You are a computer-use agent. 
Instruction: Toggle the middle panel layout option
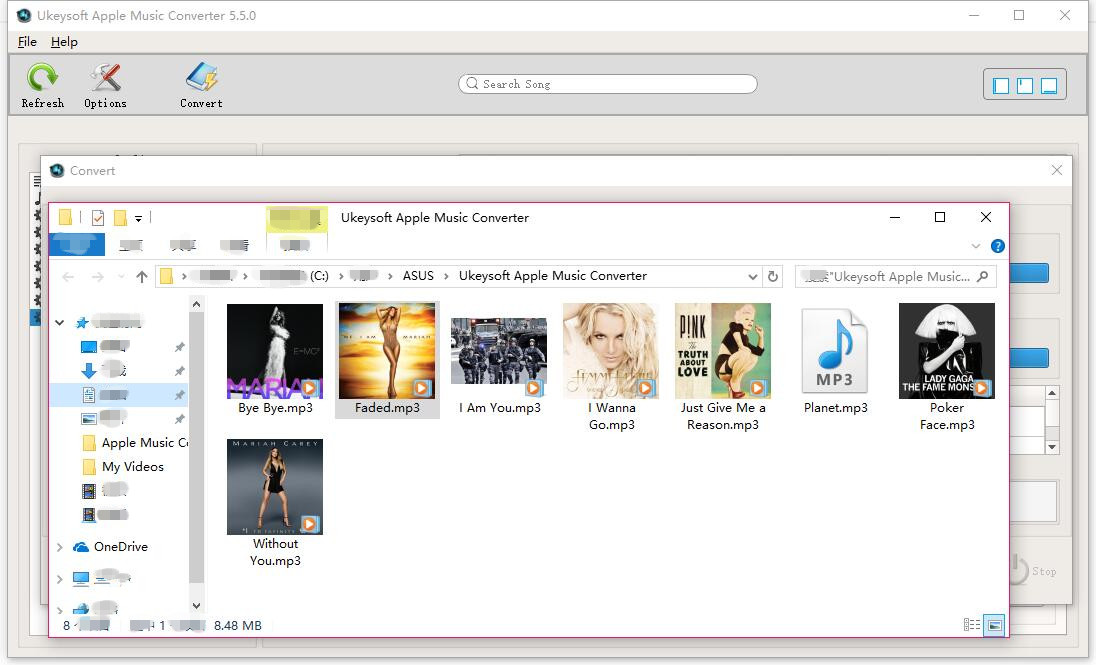1024,85
